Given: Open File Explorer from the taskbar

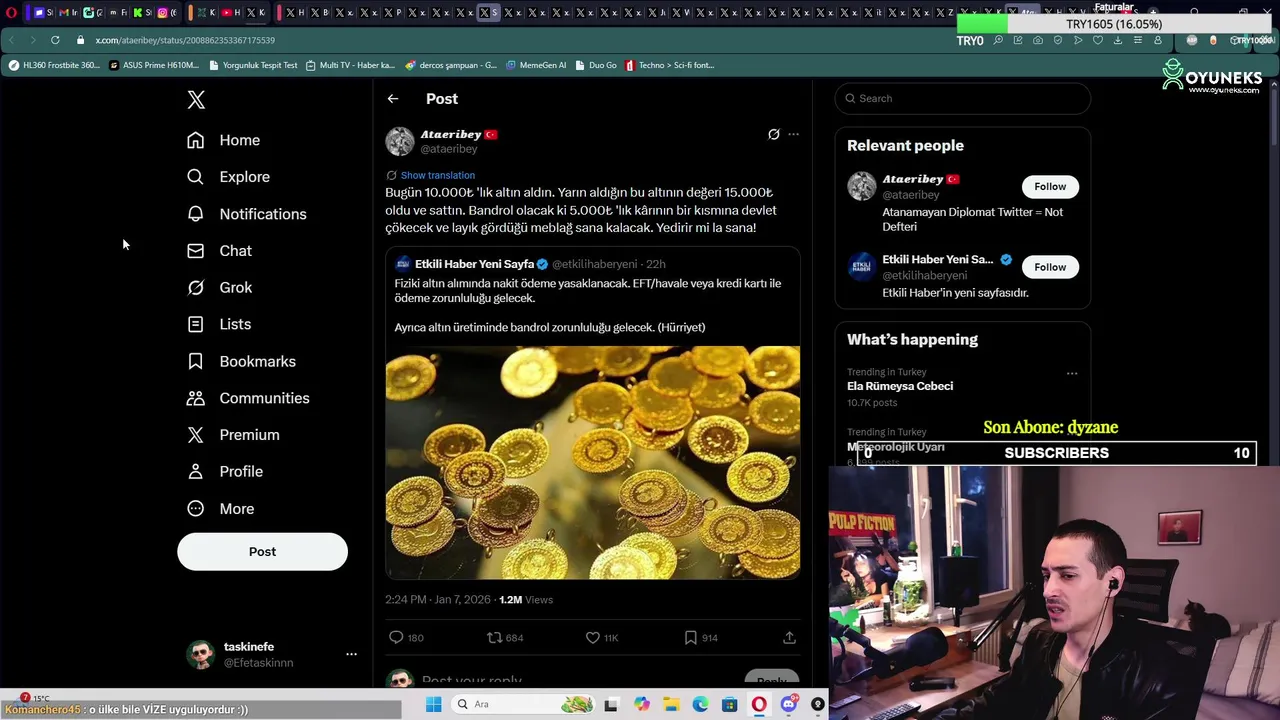Looking at the screenshot, I should click(x=671, y=704).
